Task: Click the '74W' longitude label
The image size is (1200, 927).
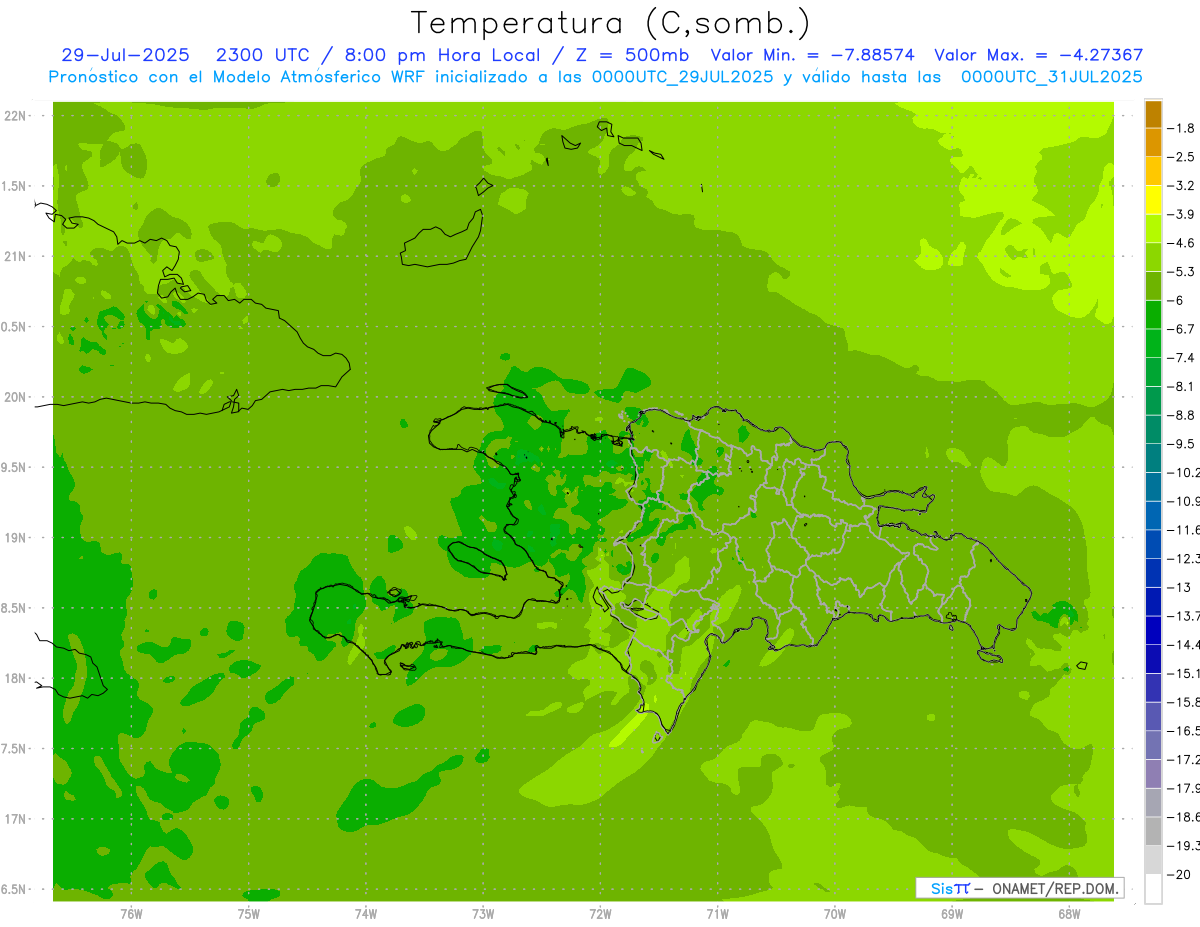Action: pyautogui.click(x=366, y=913)
